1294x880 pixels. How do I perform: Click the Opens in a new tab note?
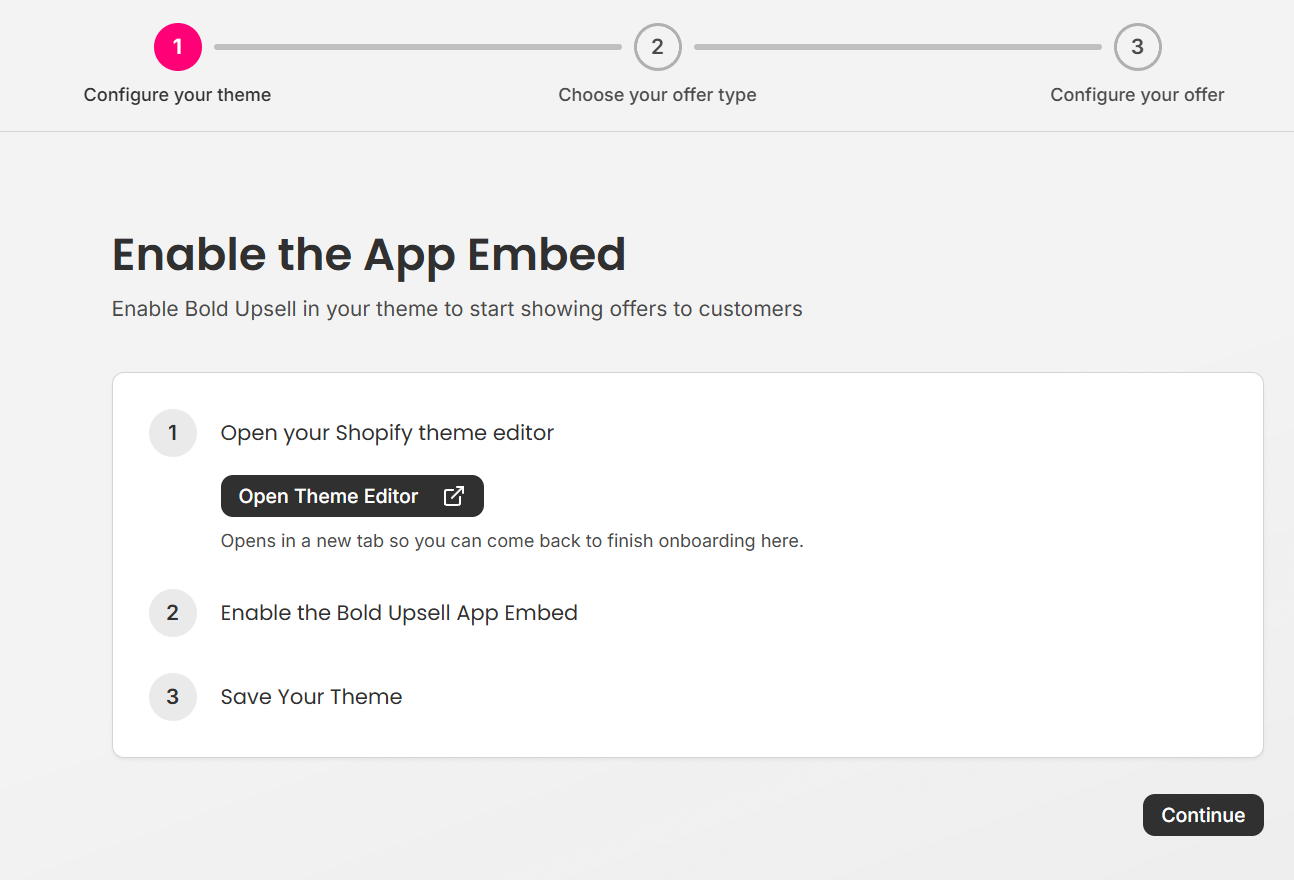click(x=512, y=541)
